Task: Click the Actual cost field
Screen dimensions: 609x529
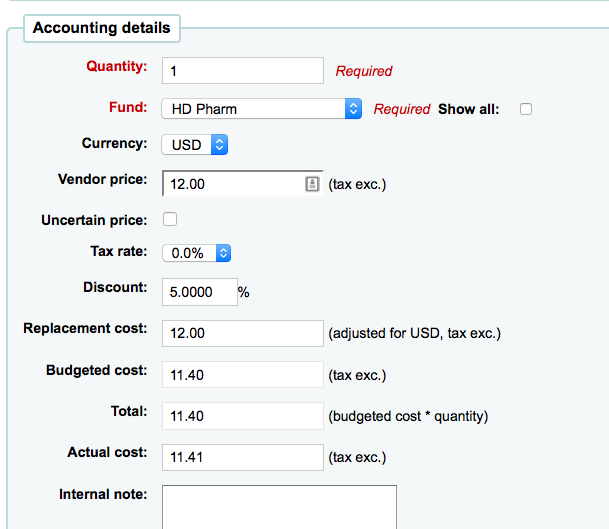Action: click(242, 457)
